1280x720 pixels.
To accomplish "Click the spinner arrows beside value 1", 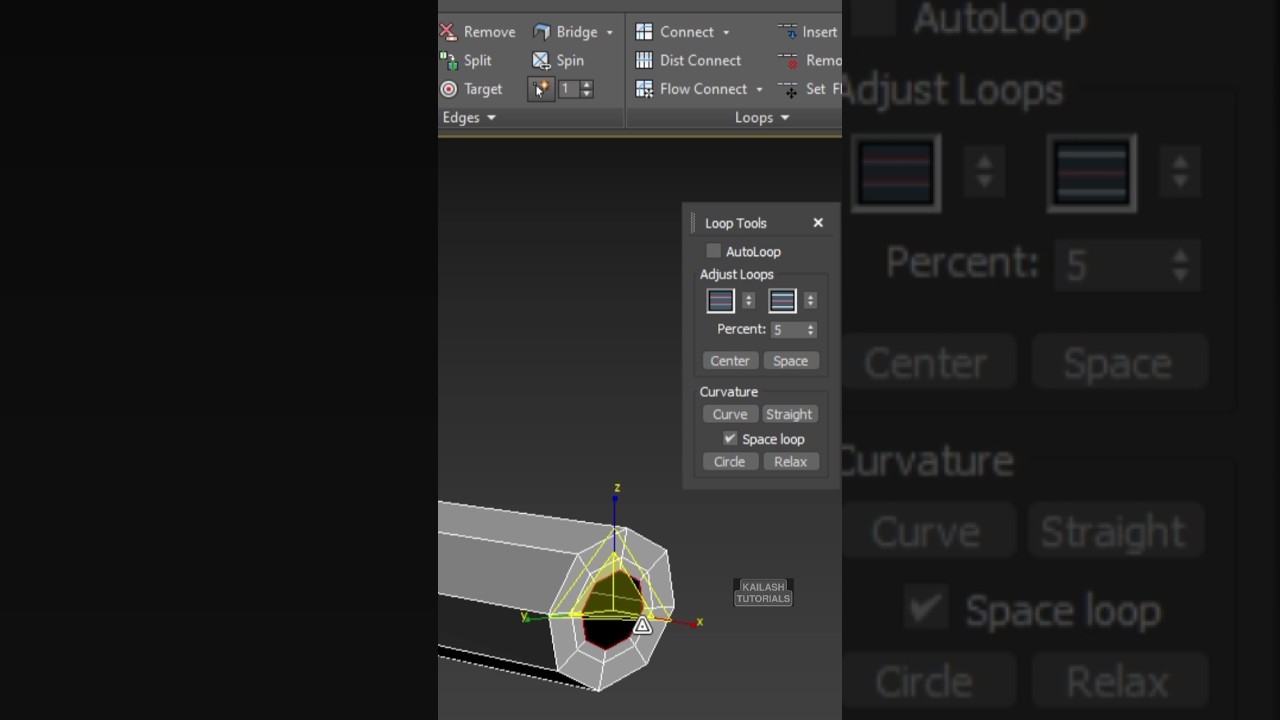I will (x=587, y=89).
